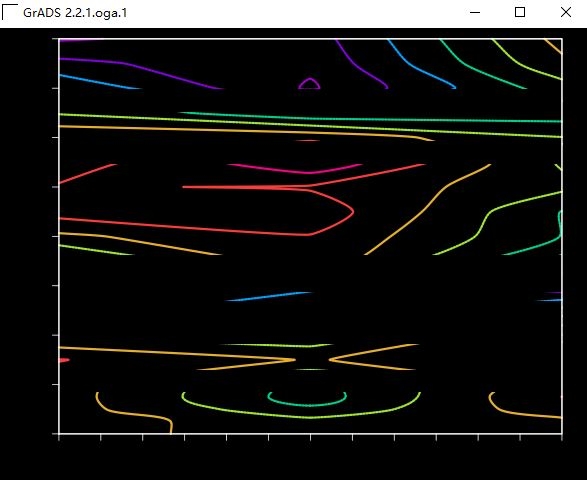Click the short blue contour in lower center
This screenshot has height=480, width=587.
[268, 297]
